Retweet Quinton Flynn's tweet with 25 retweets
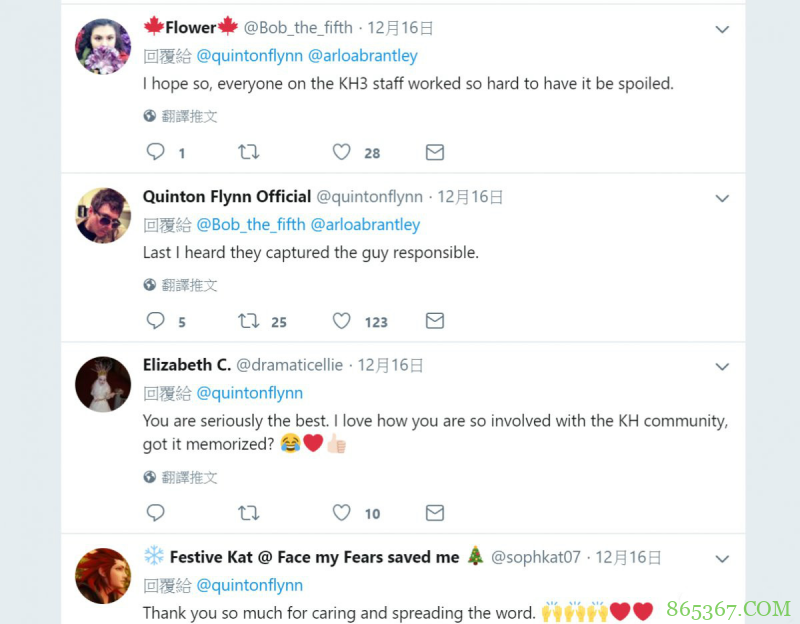The image size is (800, 624). coord(248,321)
